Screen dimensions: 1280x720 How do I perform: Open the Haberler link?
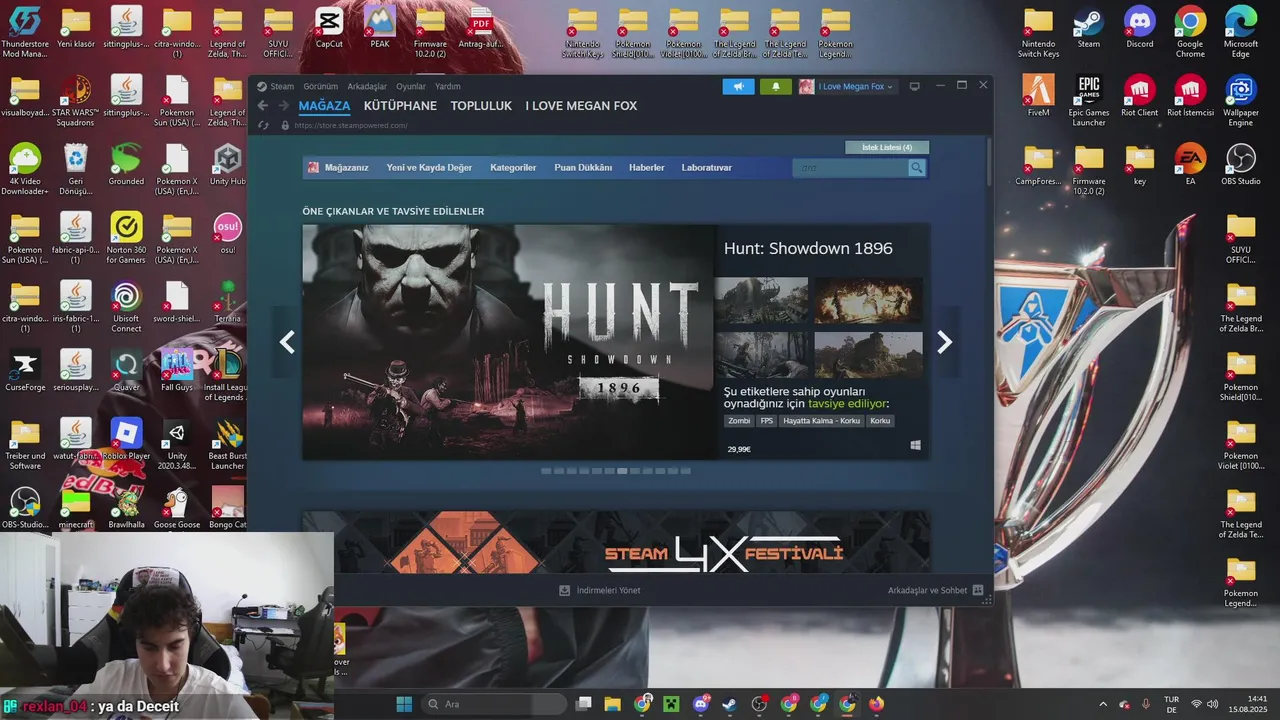point(646,168)
